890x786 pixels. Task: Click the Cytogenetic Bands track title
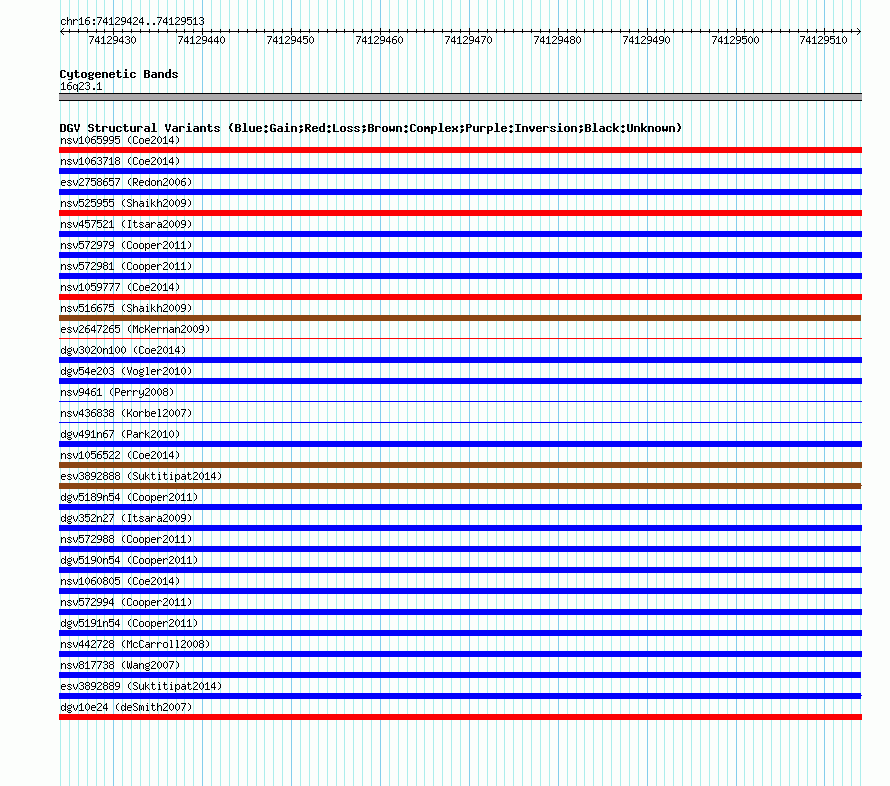click(119, 74)
